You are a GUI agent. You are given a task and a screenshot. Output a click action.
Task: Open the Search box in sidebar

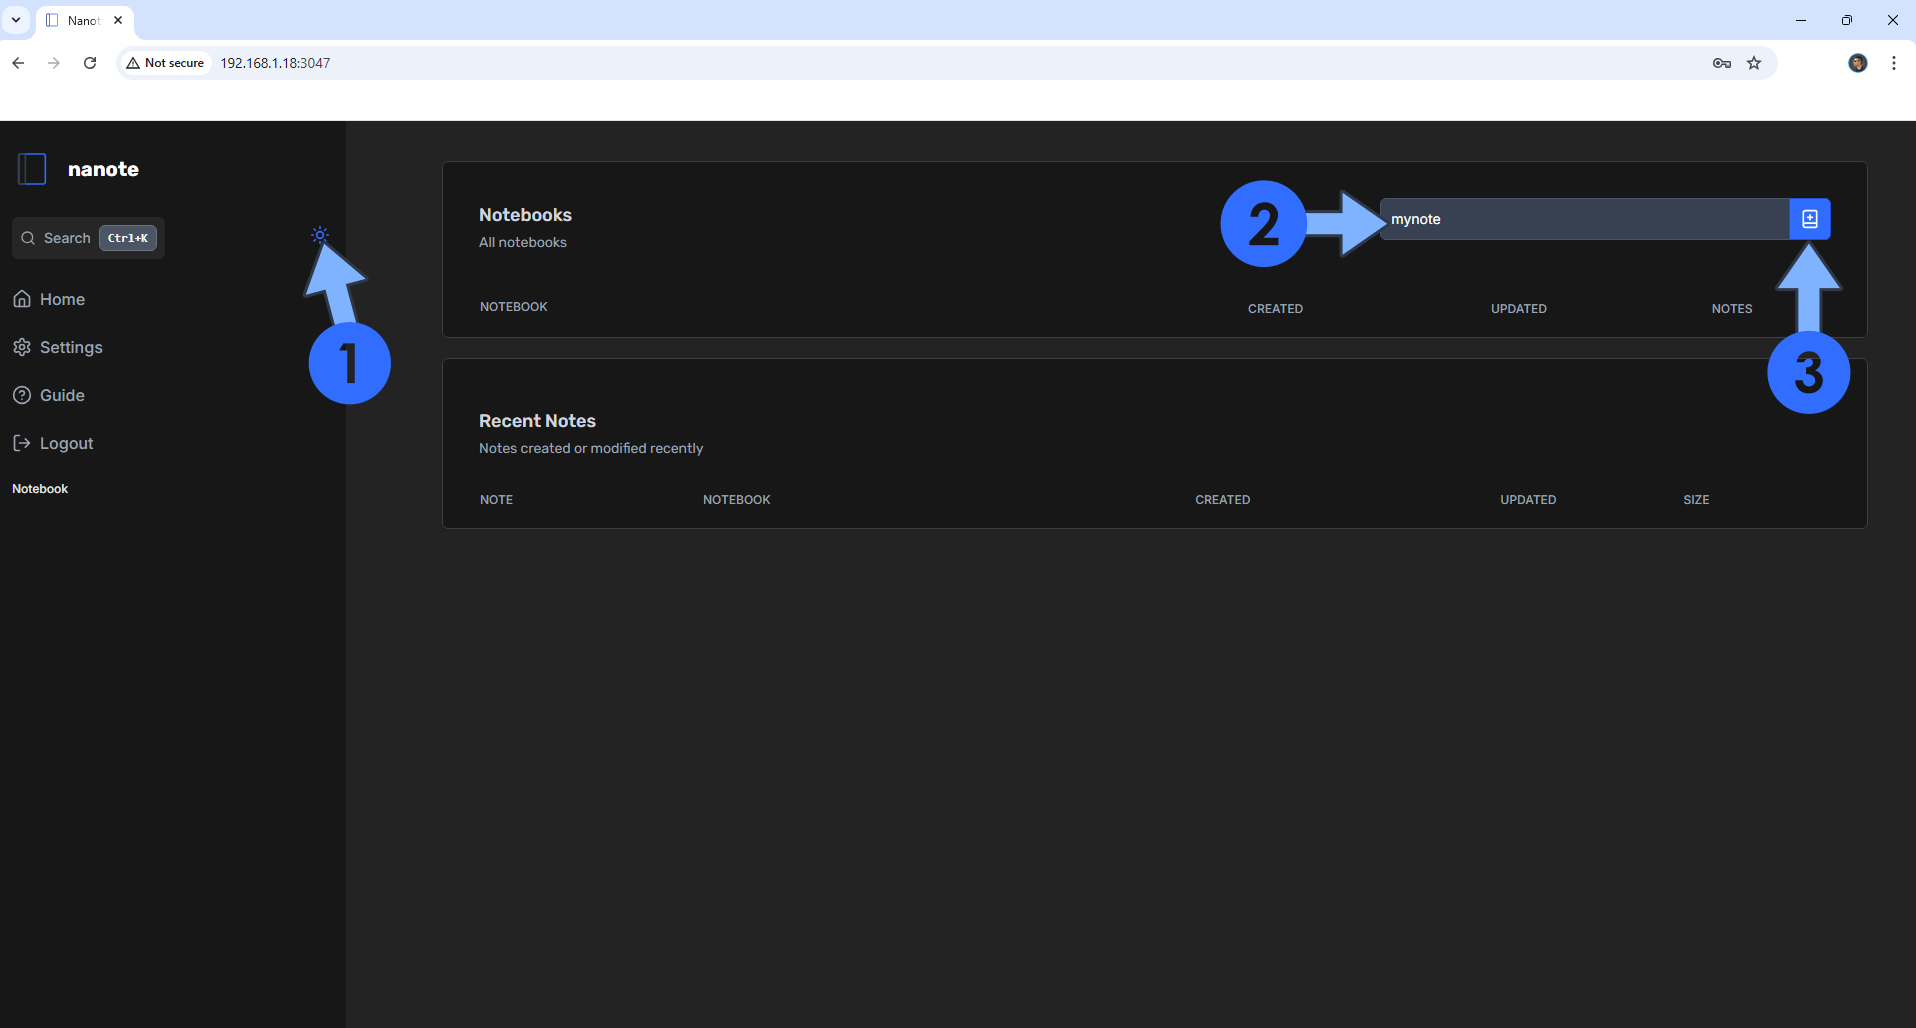88,238
